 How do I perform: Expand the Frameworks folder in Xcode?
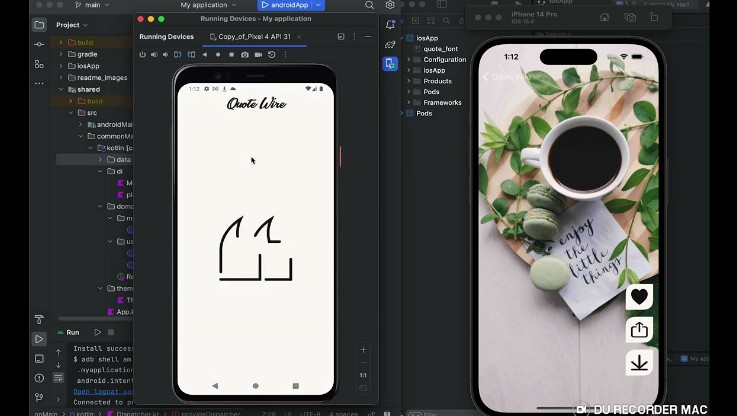pyautogui.click(x=409, y=102)
